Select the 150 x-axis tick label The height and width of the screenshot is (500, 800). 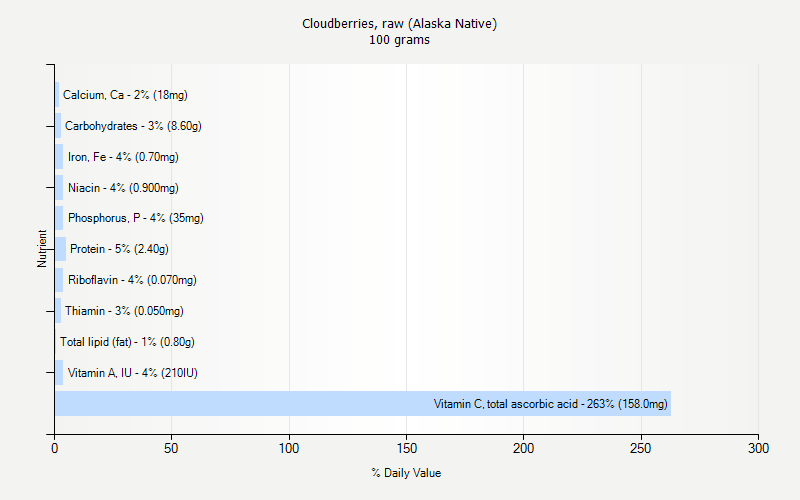(406, 449)
